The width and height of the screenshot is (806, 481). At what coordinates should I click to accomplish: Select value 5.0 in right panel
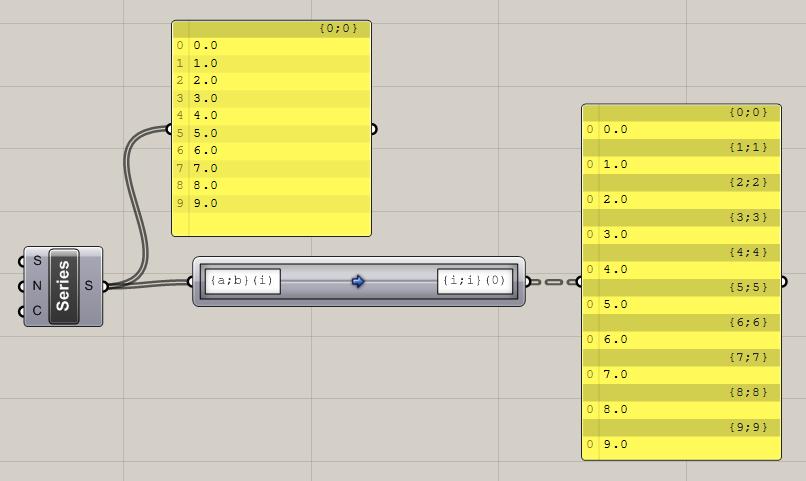616,304
